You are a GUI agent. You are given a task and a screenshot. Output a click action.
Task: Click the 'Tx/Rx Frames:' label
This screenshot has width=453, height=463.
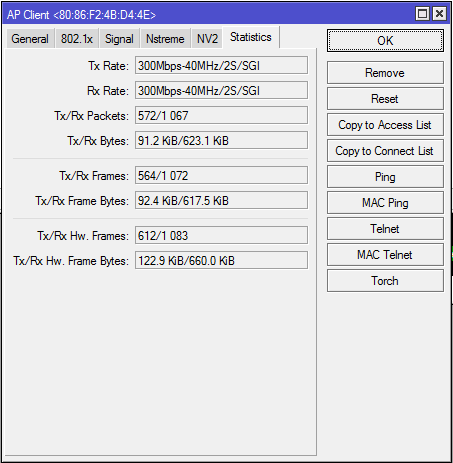pyautogui.click(x=94, y=176)
